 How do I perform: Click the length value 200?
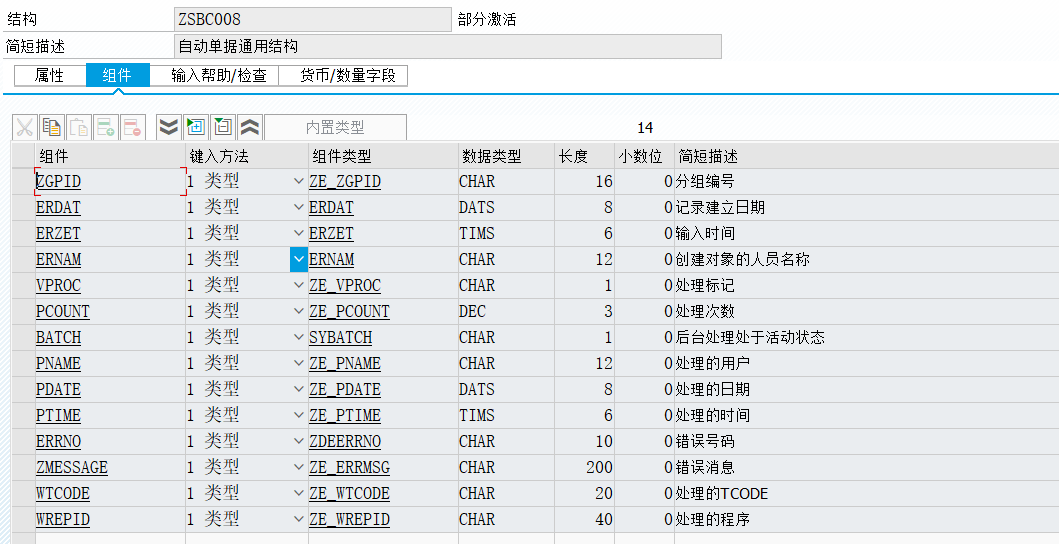[x=599, y=468]
